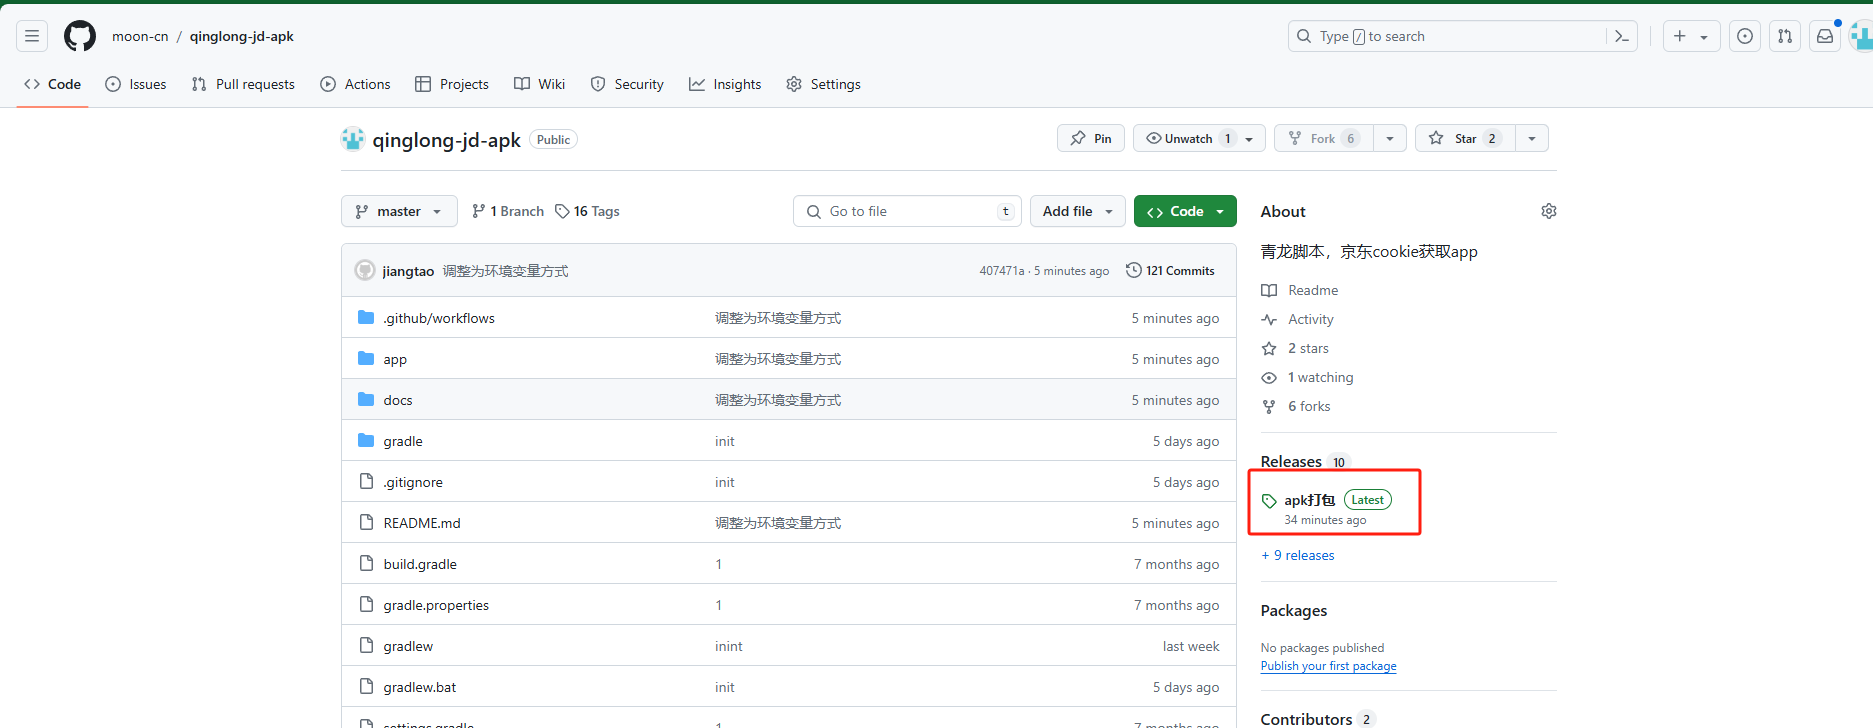Open the 1 Branch link

pos(508,211)
